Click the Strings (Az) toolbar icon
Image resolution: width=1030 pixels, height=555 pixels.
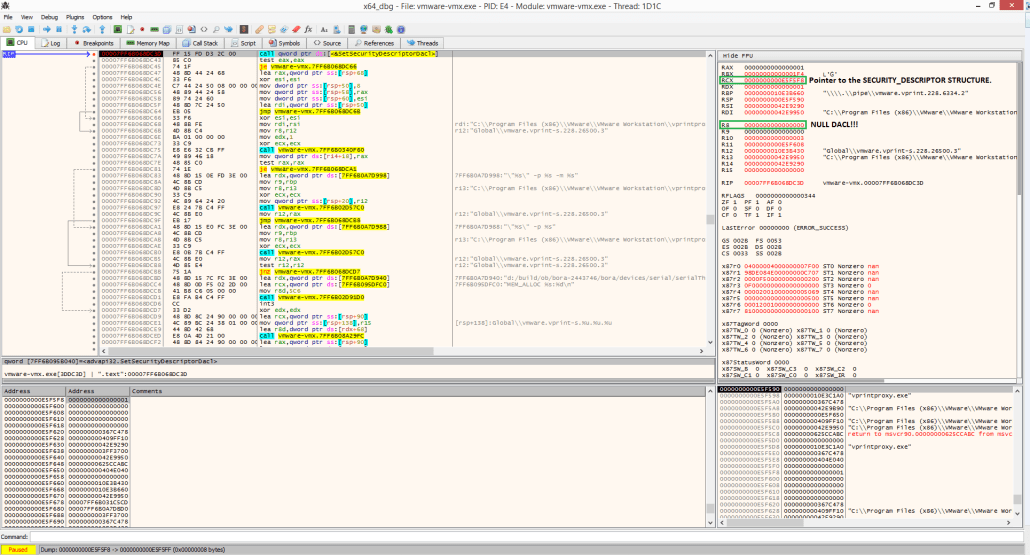[324, 29]
